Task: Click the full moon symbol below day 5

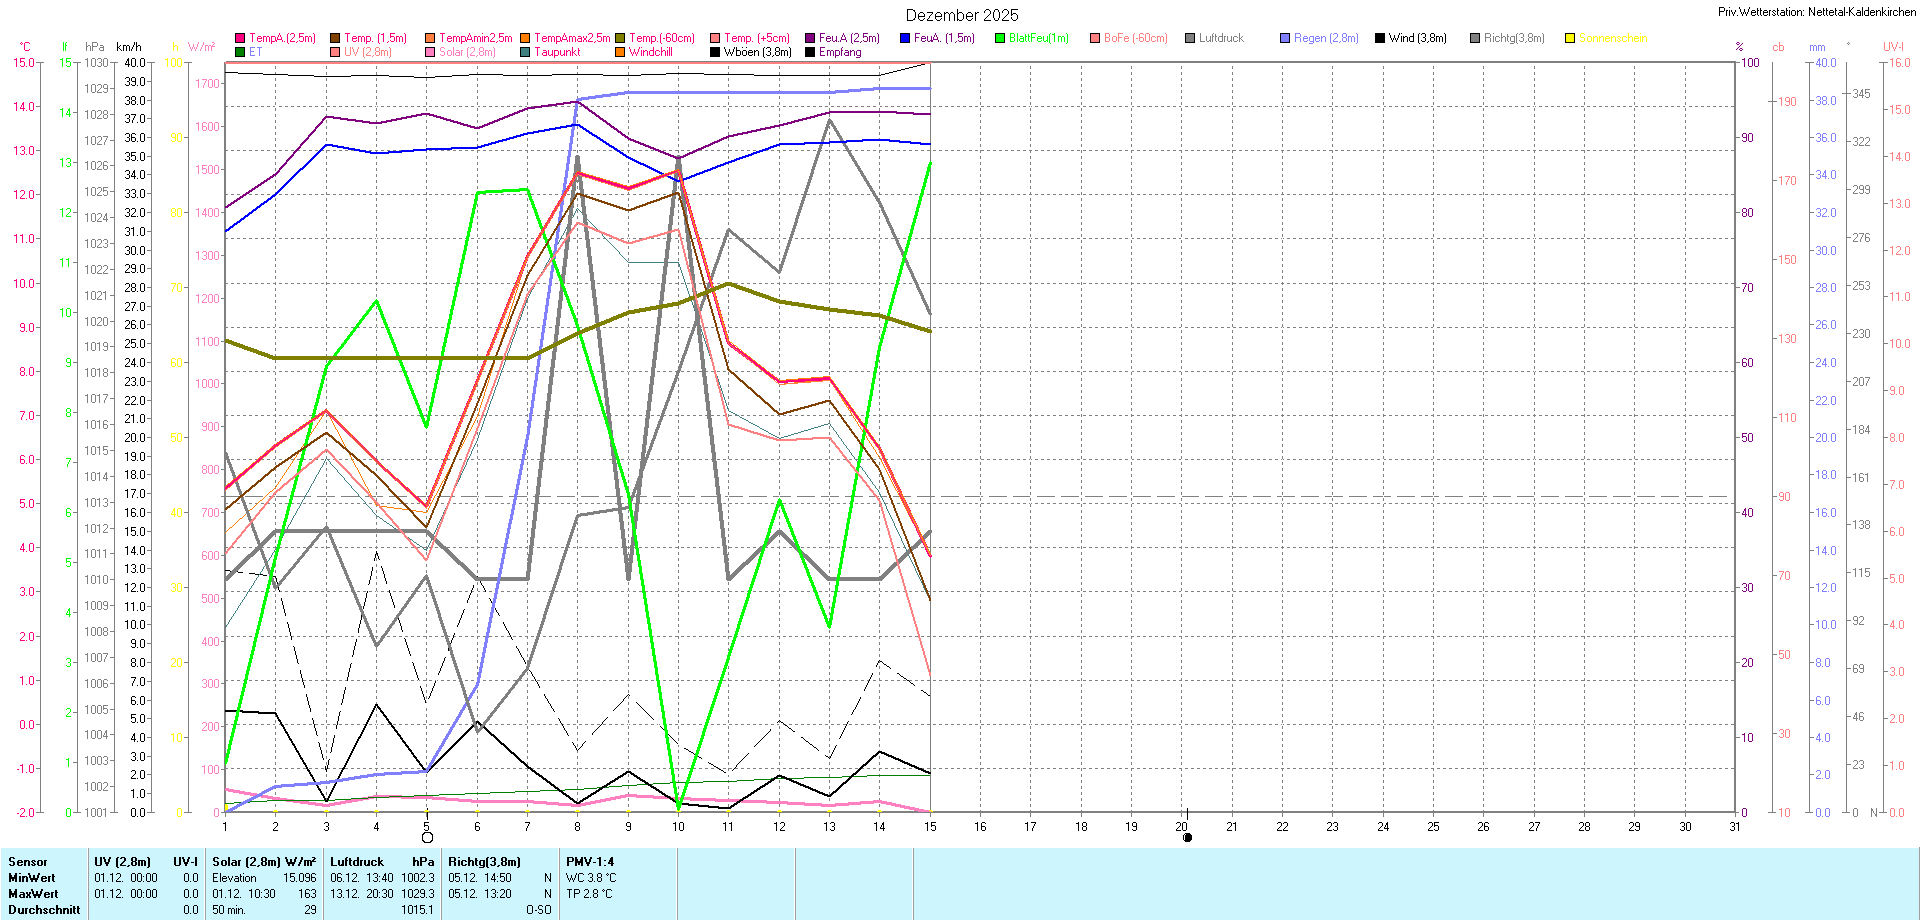Action: coord(428,838)
